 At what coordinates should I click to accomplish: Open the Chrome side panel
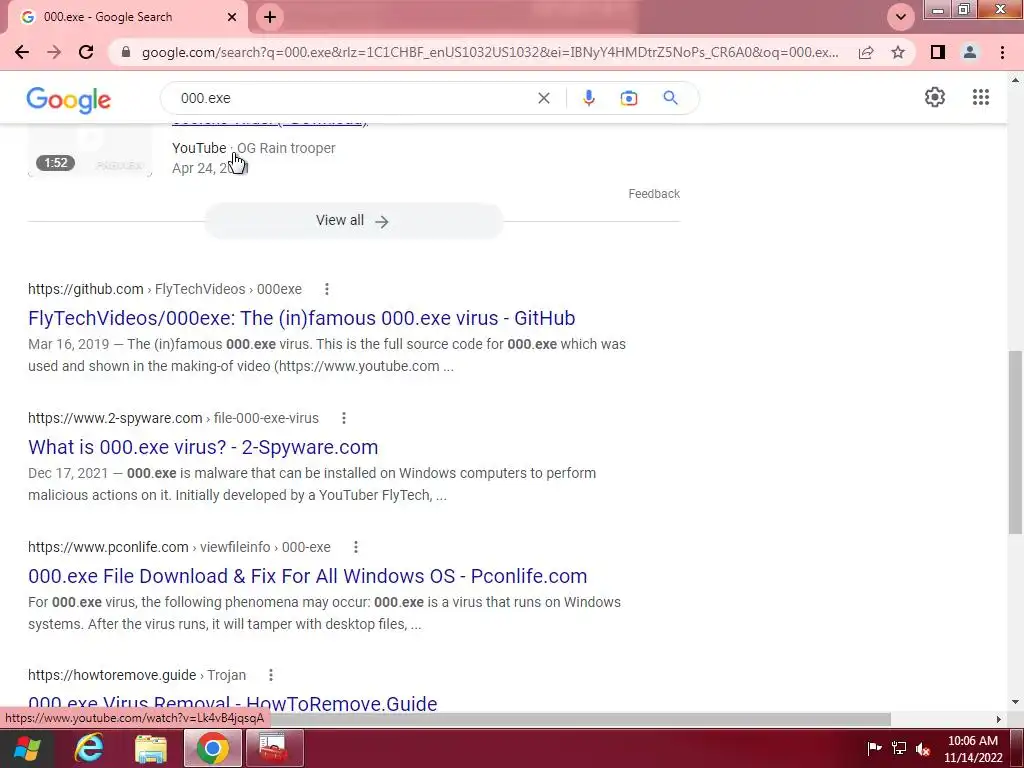[x=938, y=52]
